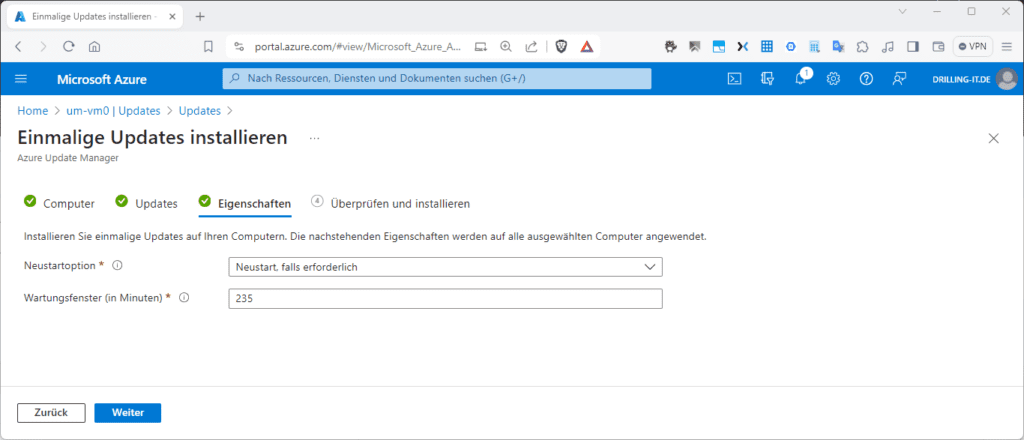Open the ellipsis menu next to the page title
This screenshot has width=1024, height=440.
315,138
